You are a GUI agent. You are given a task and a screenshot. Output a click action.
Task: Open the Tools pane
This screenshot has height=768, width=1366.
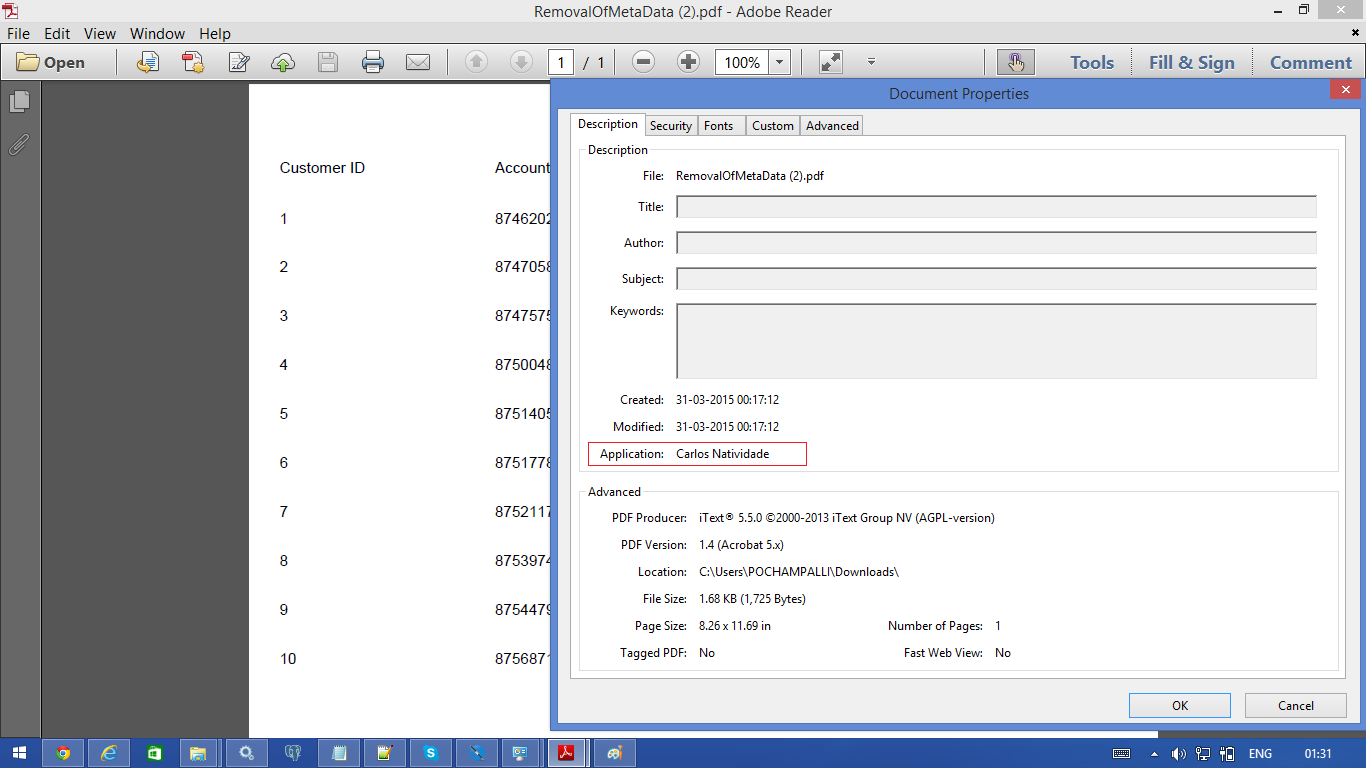[1091, 62]
